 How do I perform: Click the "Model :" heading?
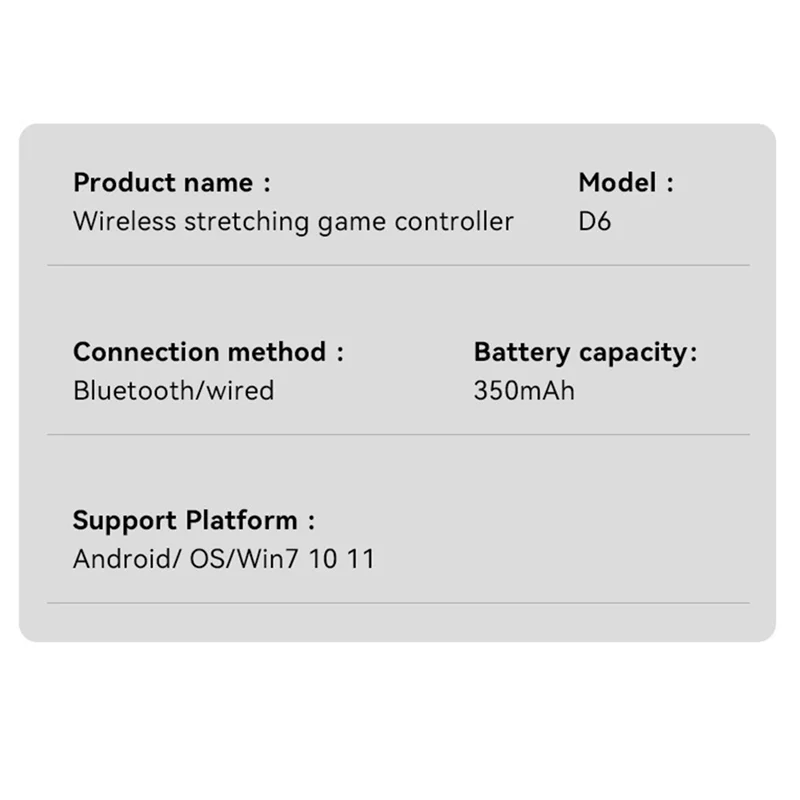tap(626, 183)
